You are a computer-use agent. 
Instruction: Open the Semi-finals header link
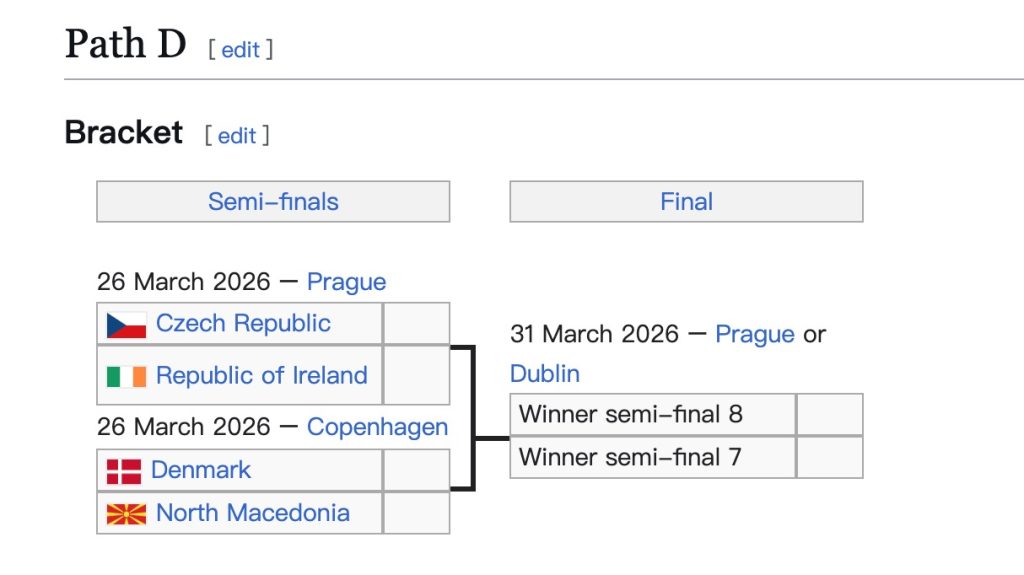[x=273, y=202]
